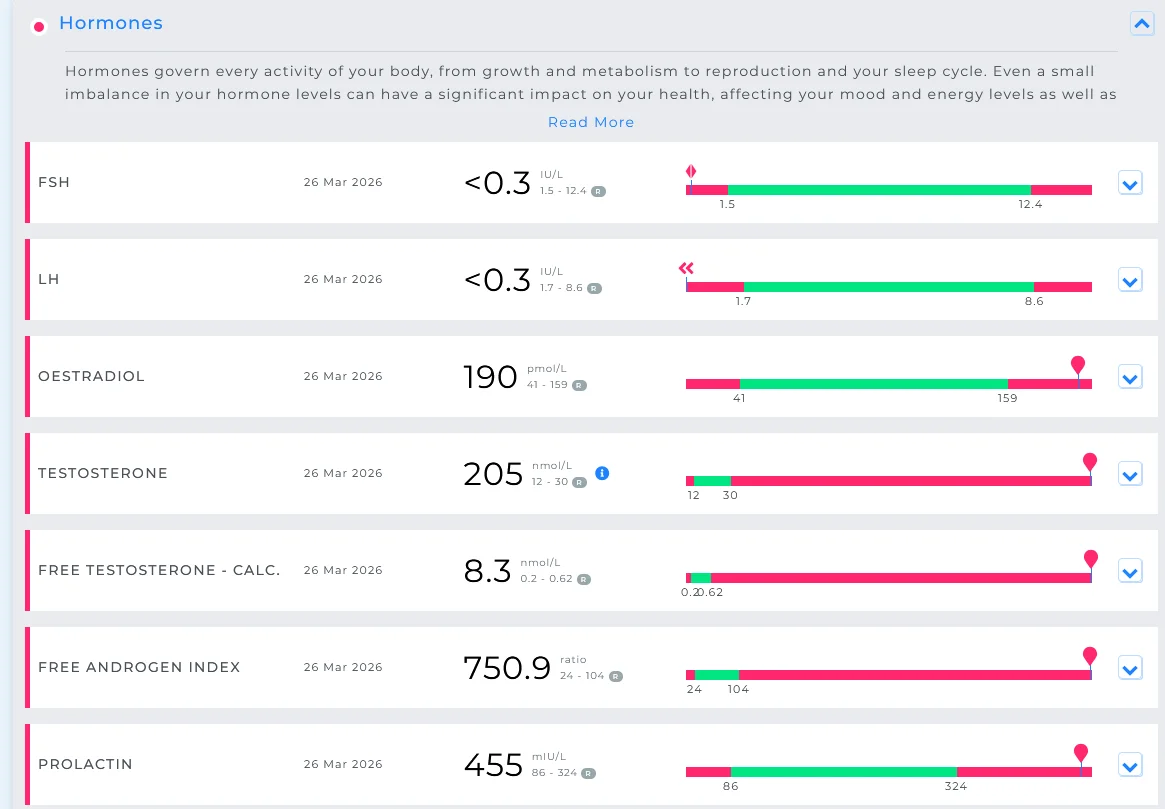
Task: Open the Read More link
Action: point(591,122)
